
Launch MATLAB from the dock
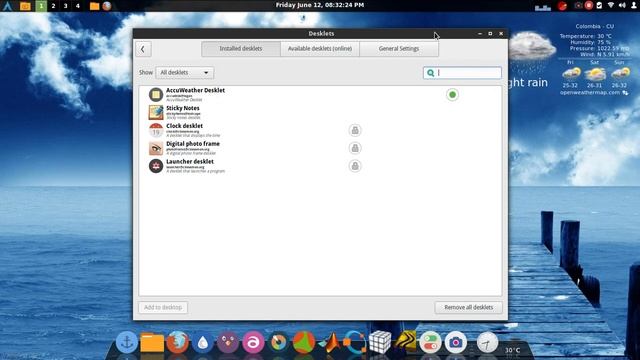tap(330, 342)
